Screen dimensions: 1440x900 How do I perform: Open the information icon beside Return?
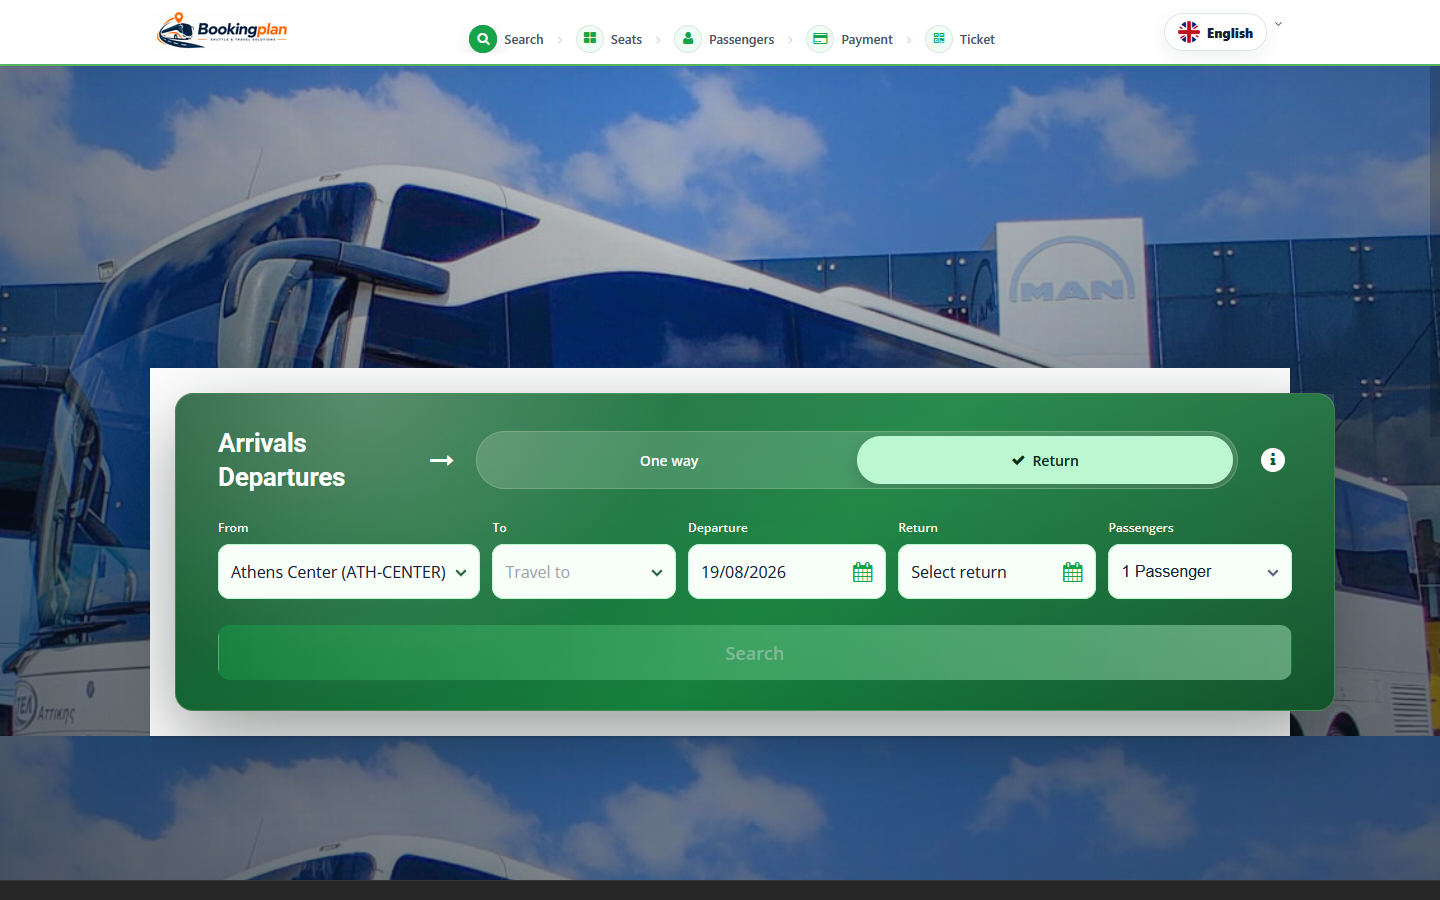[x=1272, y=460]
